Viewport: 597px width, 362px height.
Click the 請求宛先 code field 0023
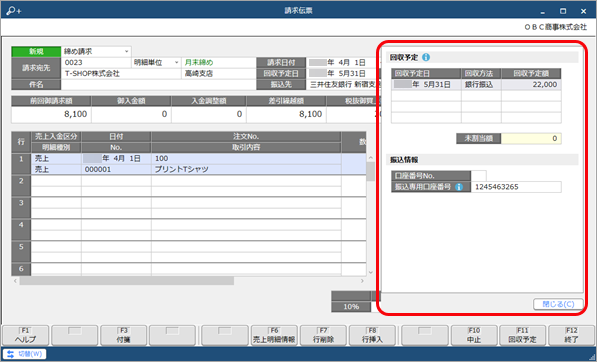[x=96, y=62]
